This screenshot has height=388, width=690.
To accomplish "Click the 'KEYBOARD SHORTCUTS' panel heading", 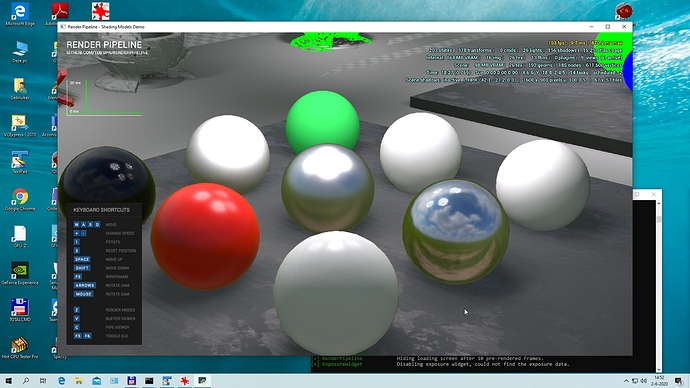I will pyautogui.click(x=101, y=210).
